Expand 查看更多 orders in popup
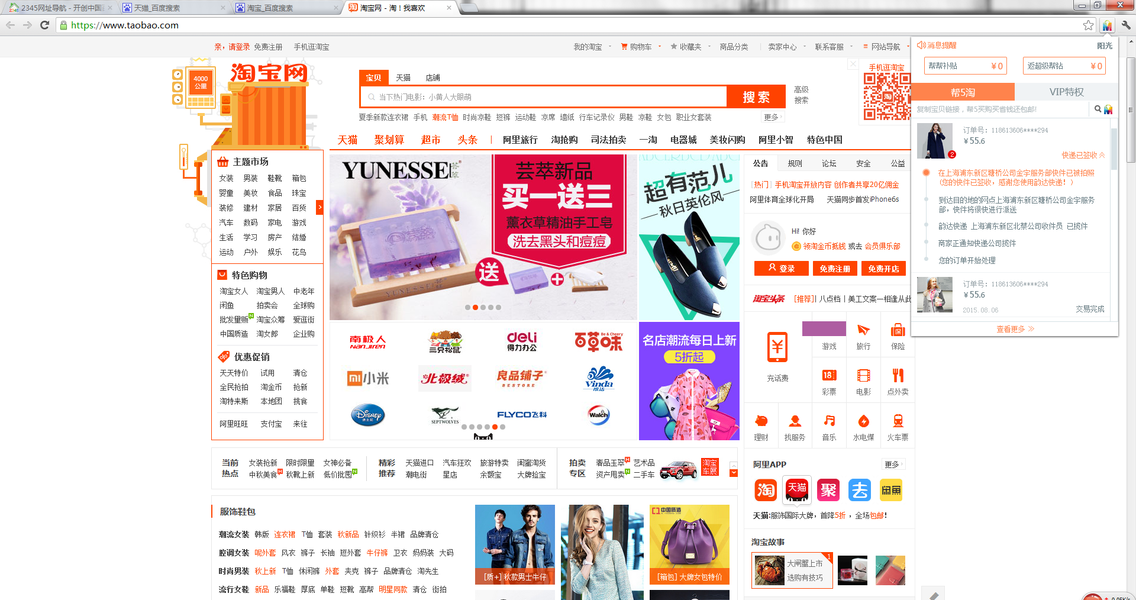 click(x=1014, y=329)
